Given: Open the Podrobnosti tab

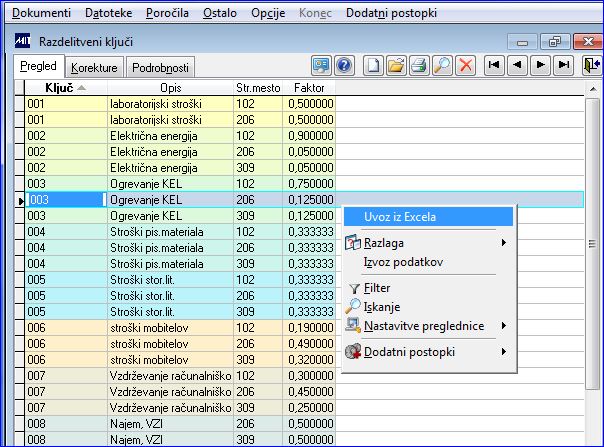Looking at the screenshot, I should coord(160,68).
